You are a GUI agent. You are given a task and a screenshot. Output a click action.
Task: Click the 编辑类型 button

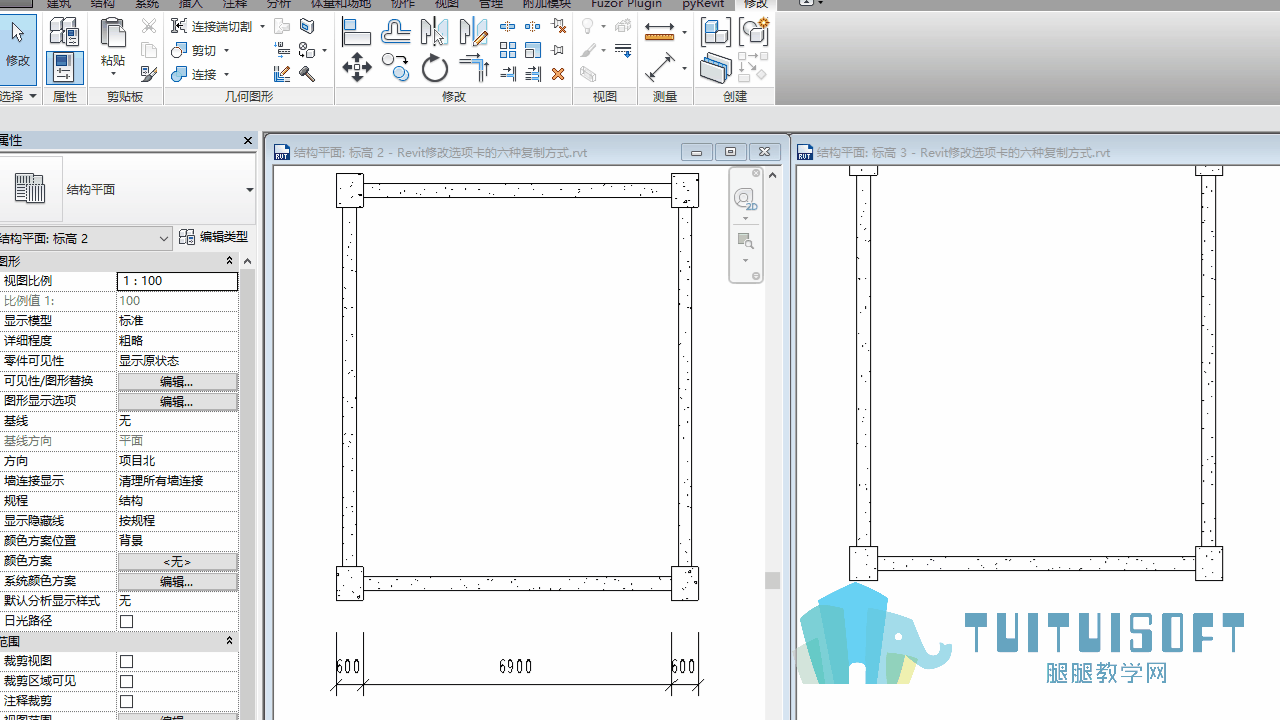pyautogui.click(x=214, y=237)
